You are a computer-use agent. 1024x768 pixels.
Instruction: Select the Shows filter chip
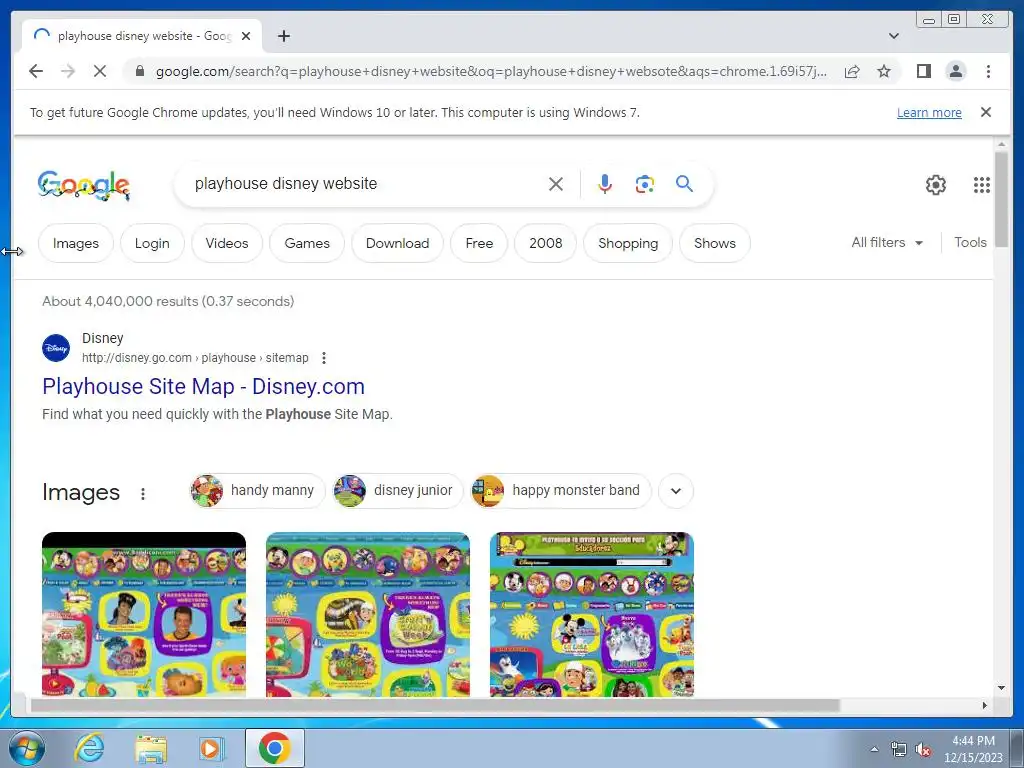click(x=714, y=243)
